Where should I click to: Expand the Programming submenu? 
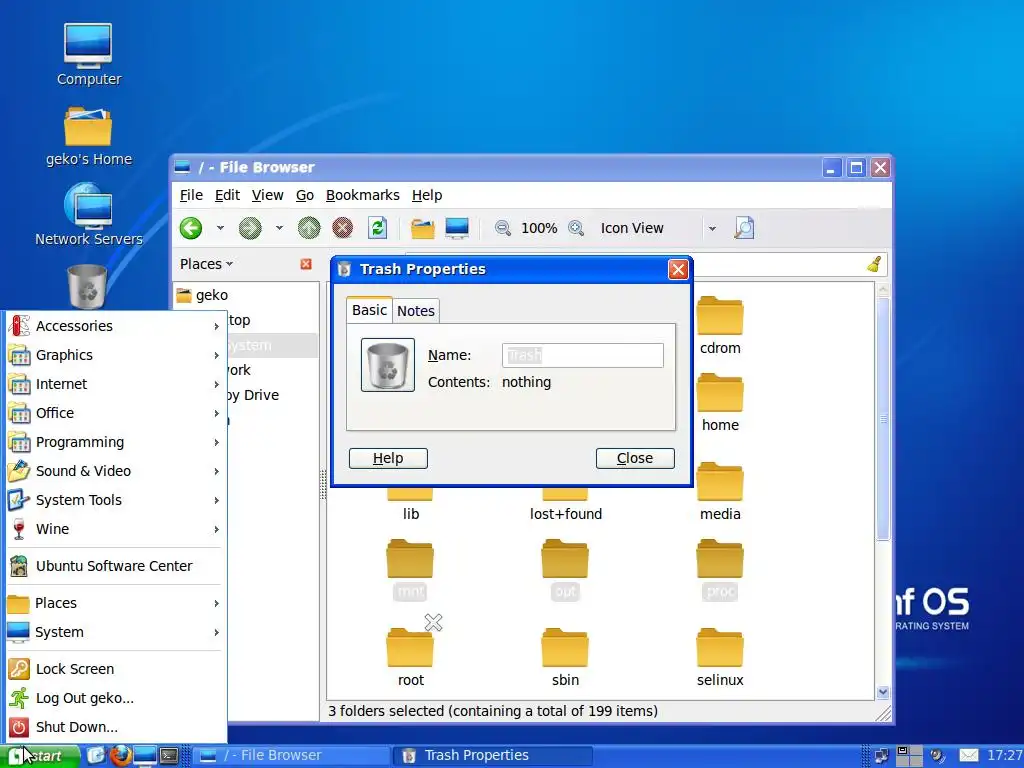[x=114, y=442]
